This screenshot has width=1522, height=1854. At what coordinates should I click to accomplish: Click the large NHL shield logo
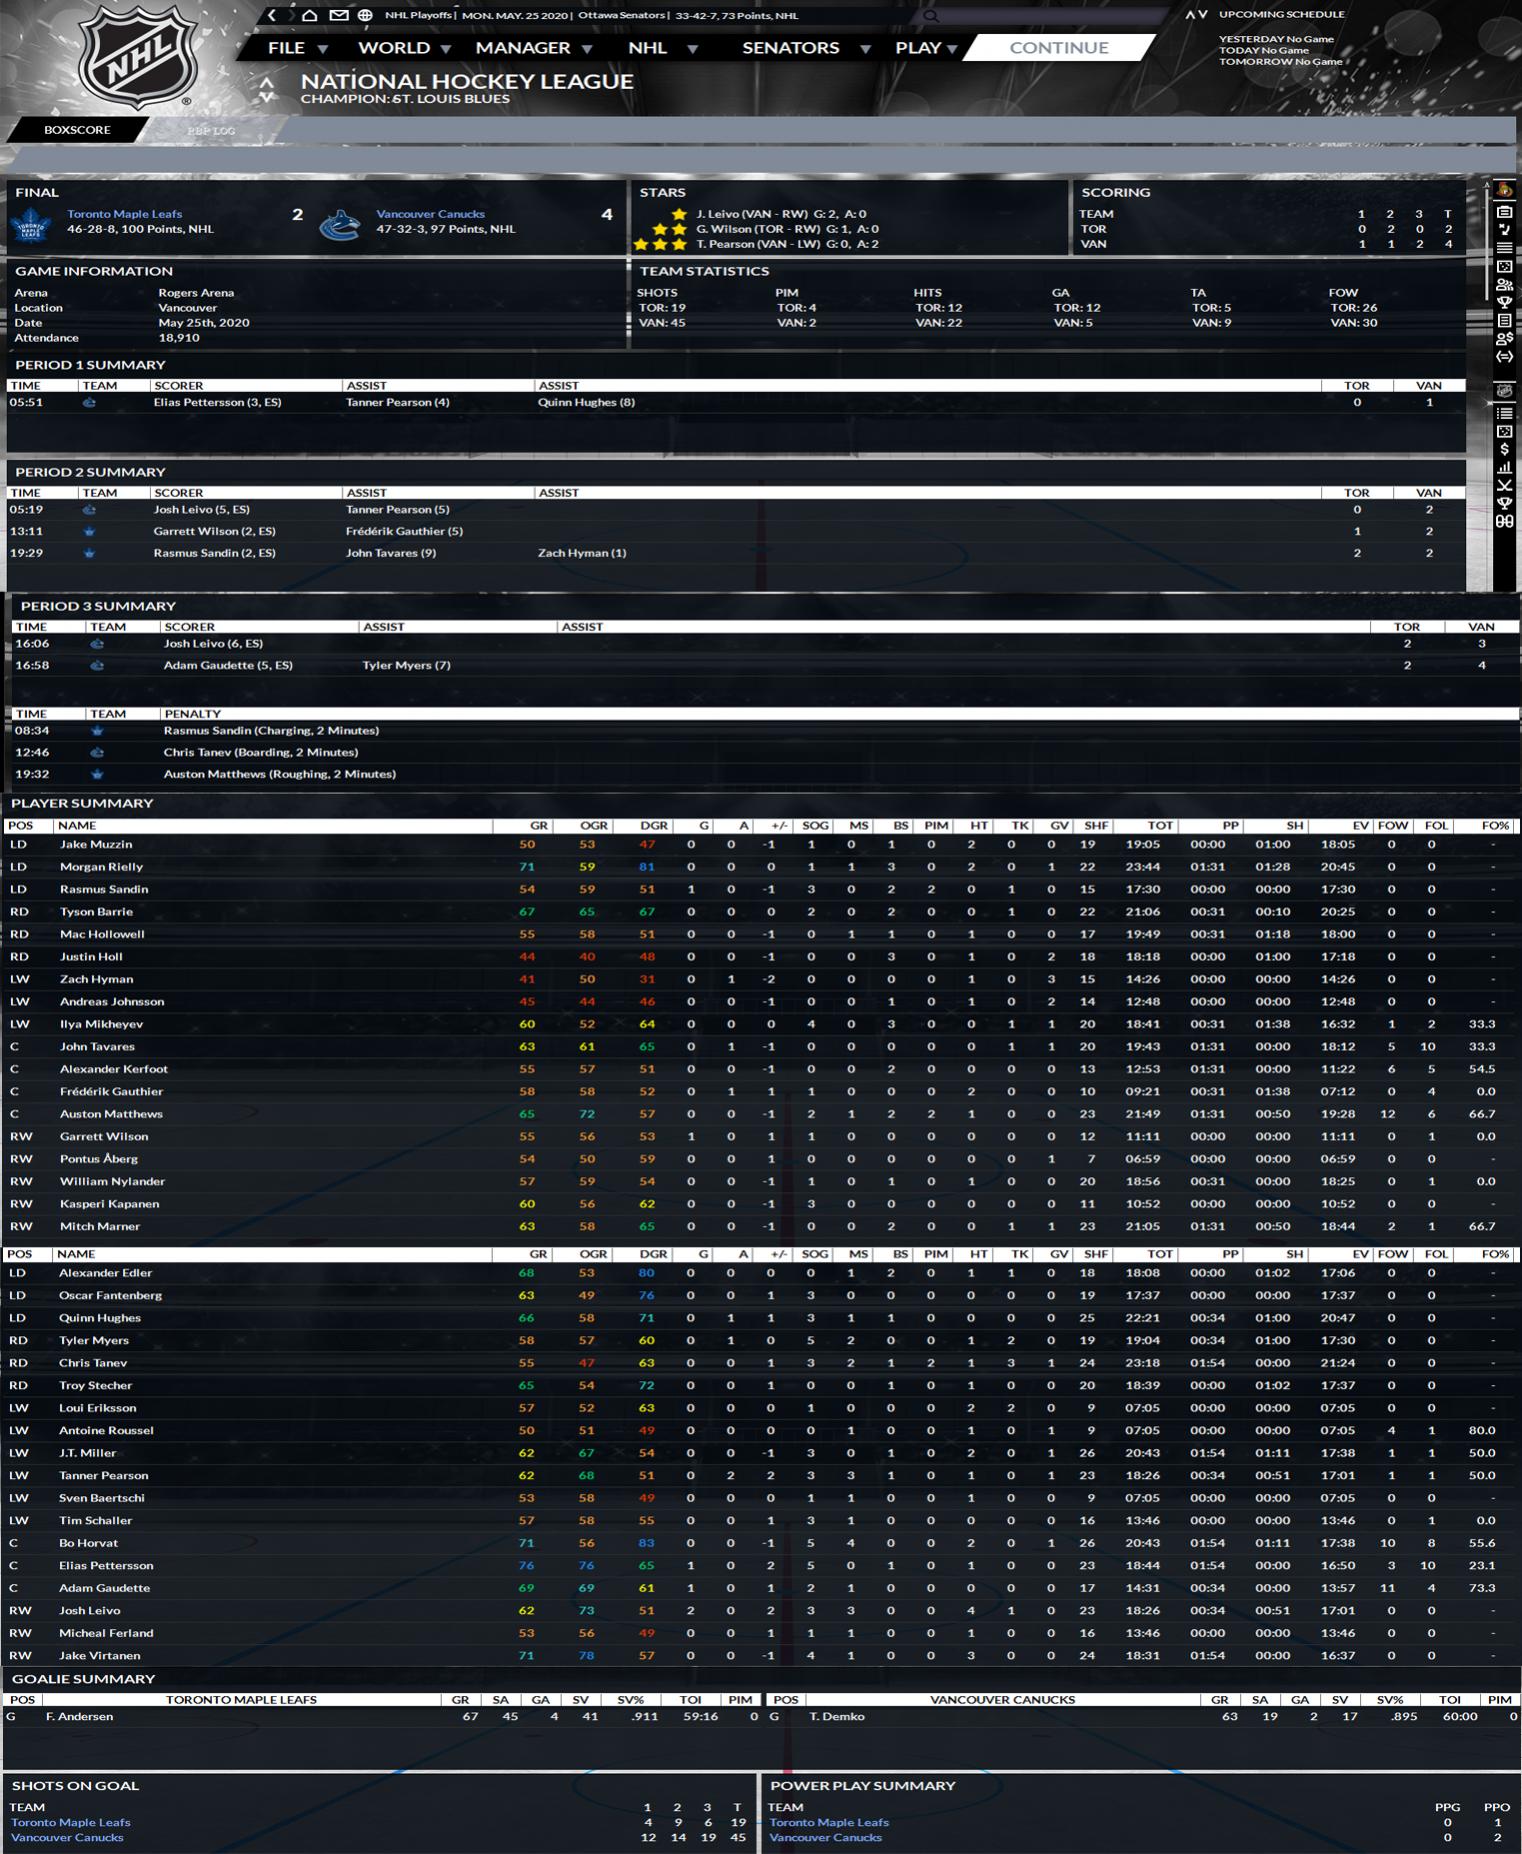coord(137,55)
